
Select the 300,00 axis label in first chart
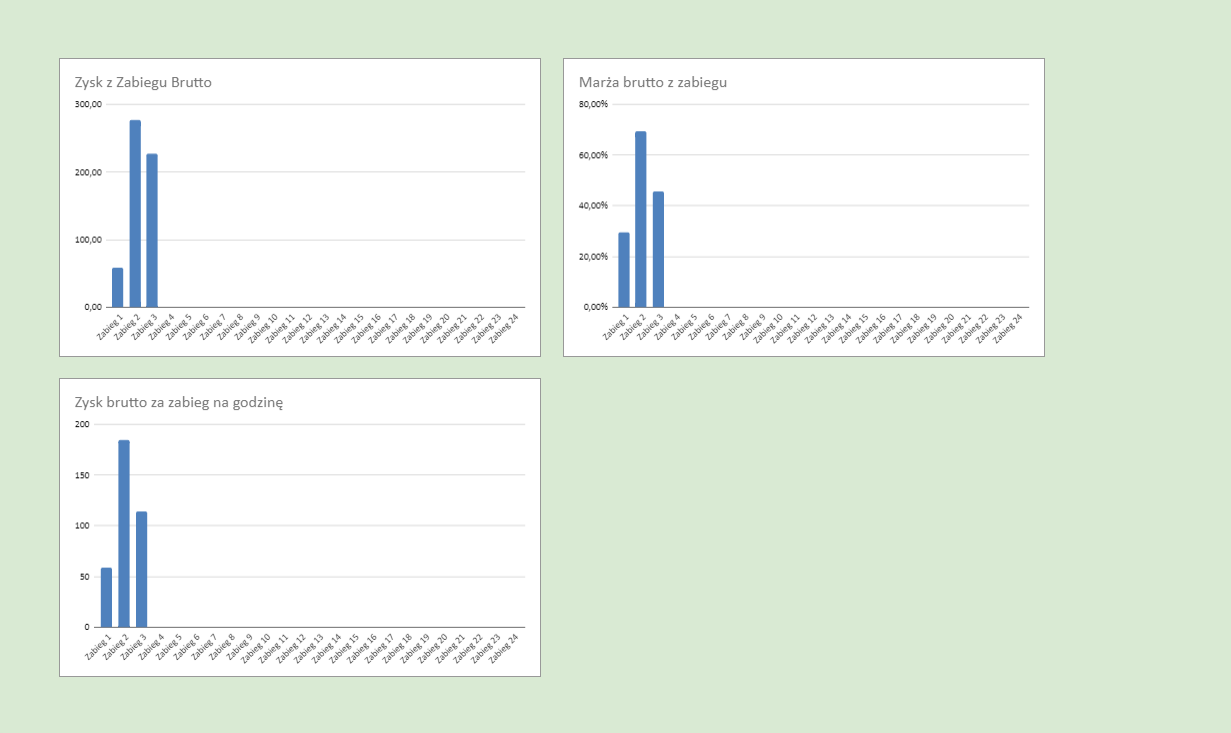point(88,104)
